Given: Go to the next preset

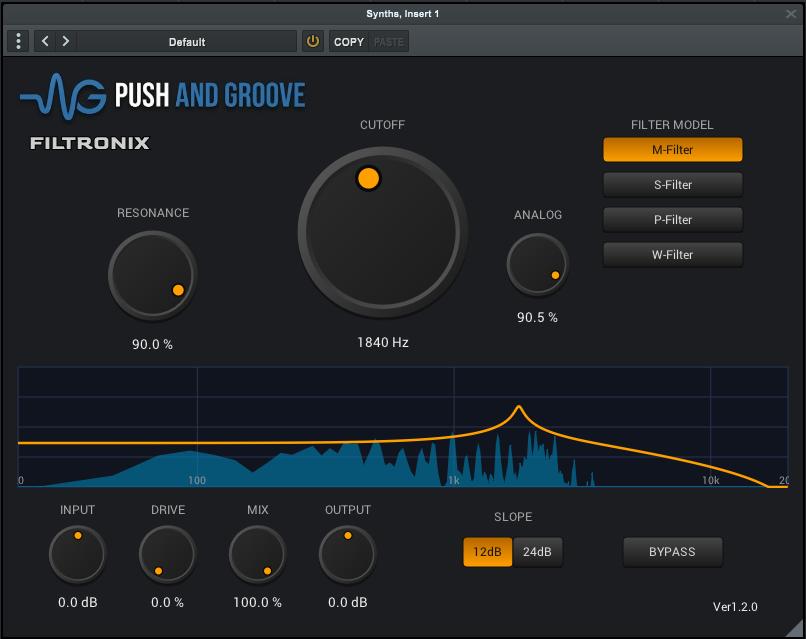Looking at the screenshot, I should (x=66, y=41).
